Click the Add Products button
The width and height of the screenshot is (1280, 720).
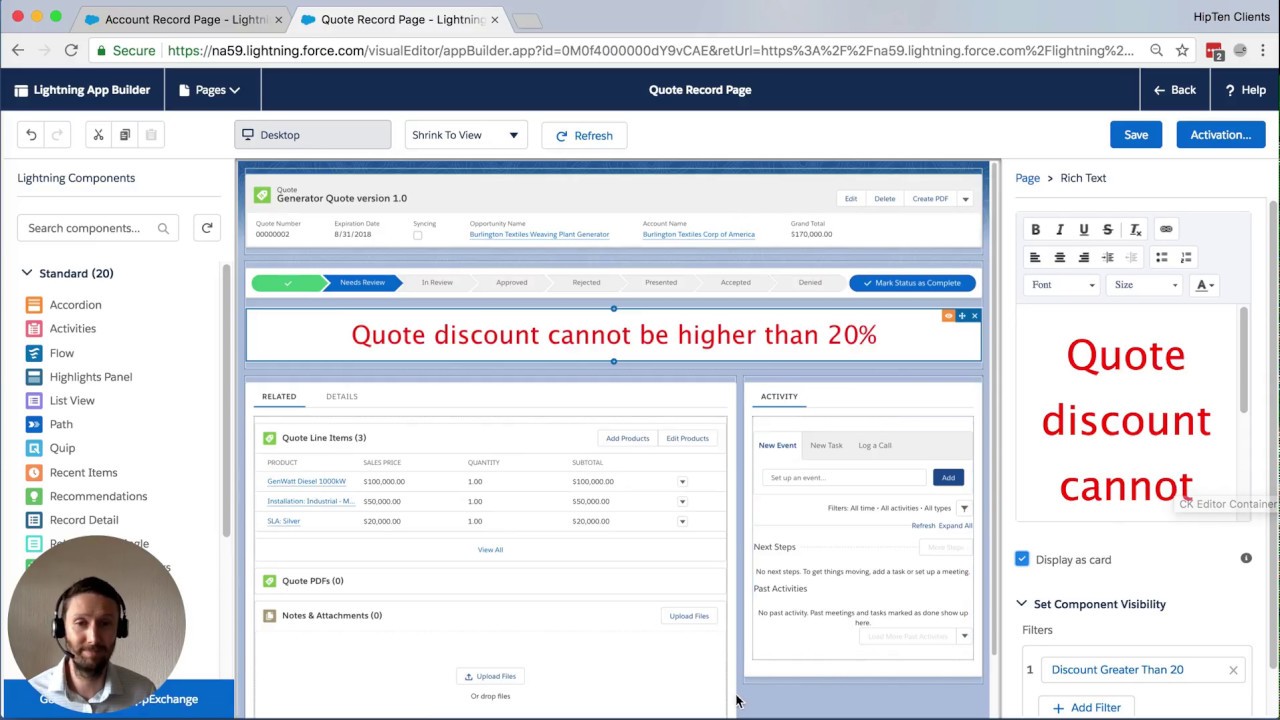click(x=627, y=438)
